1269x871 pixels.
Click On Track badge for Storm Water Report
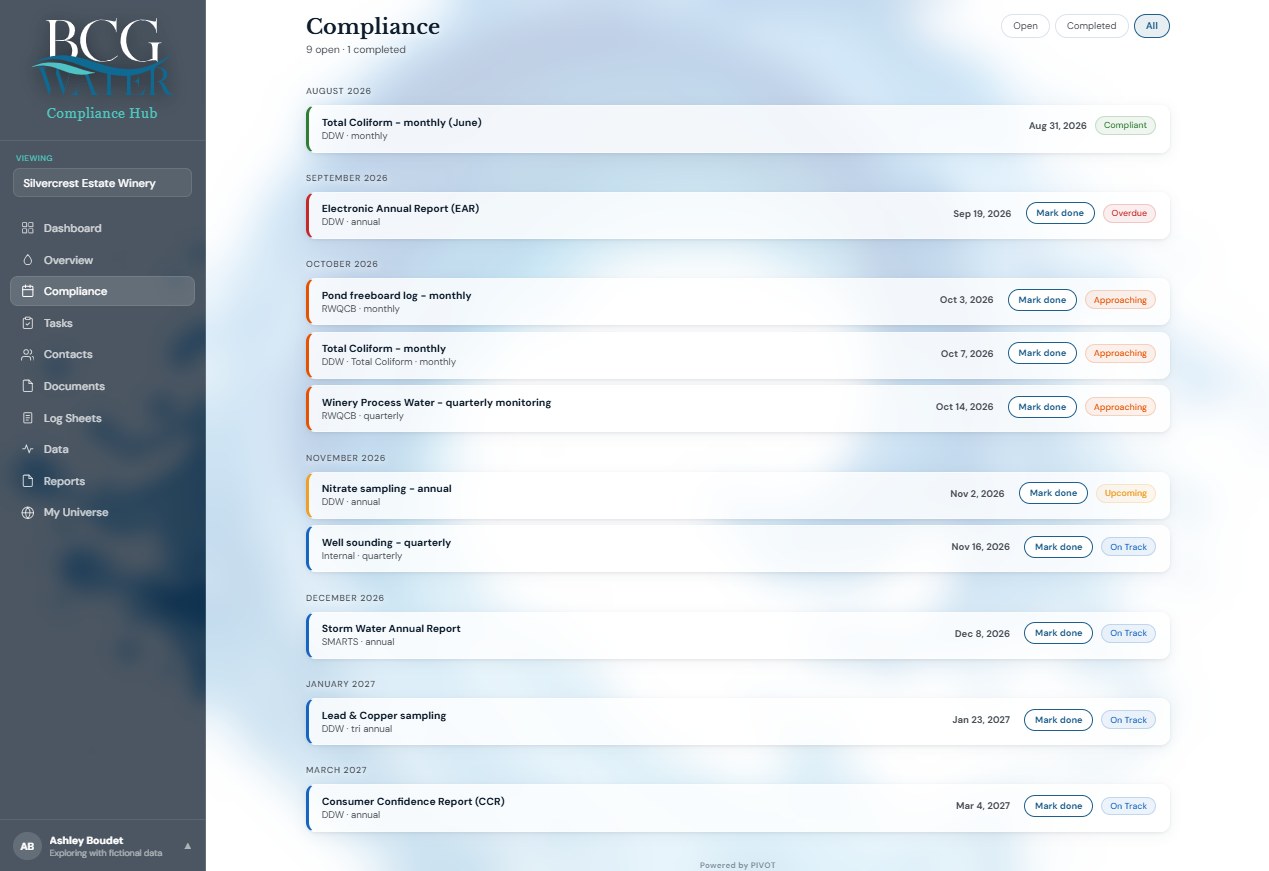click(x=1128, y=633)
